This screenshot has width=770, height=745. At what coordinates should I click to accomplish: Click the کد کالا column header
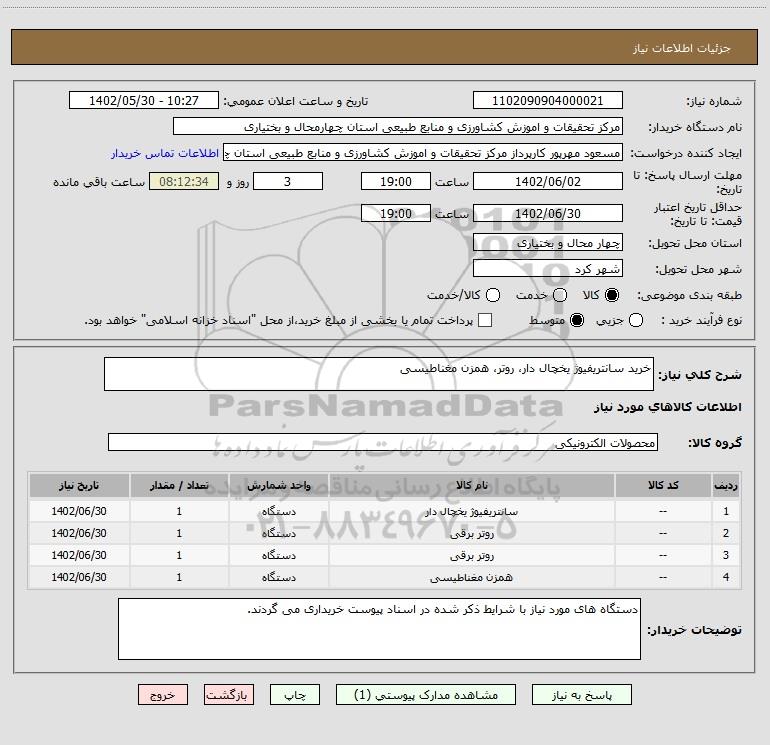[x=663, y=485]
